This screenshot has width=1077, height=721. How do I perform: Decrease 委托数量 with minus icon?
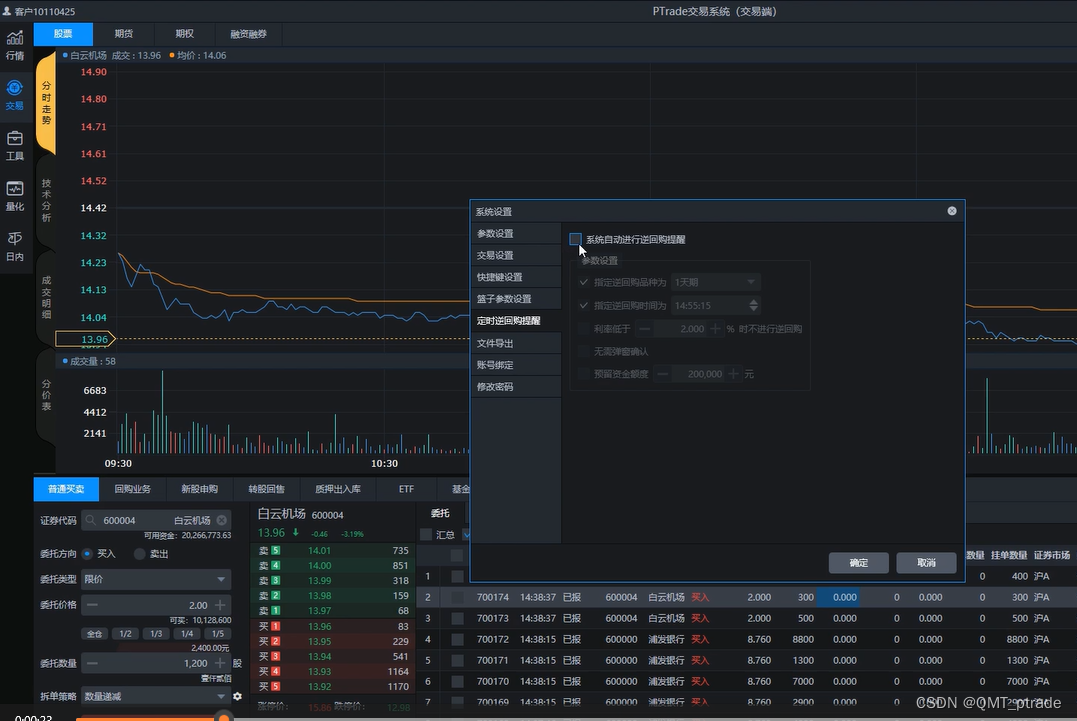coord(92,663)
